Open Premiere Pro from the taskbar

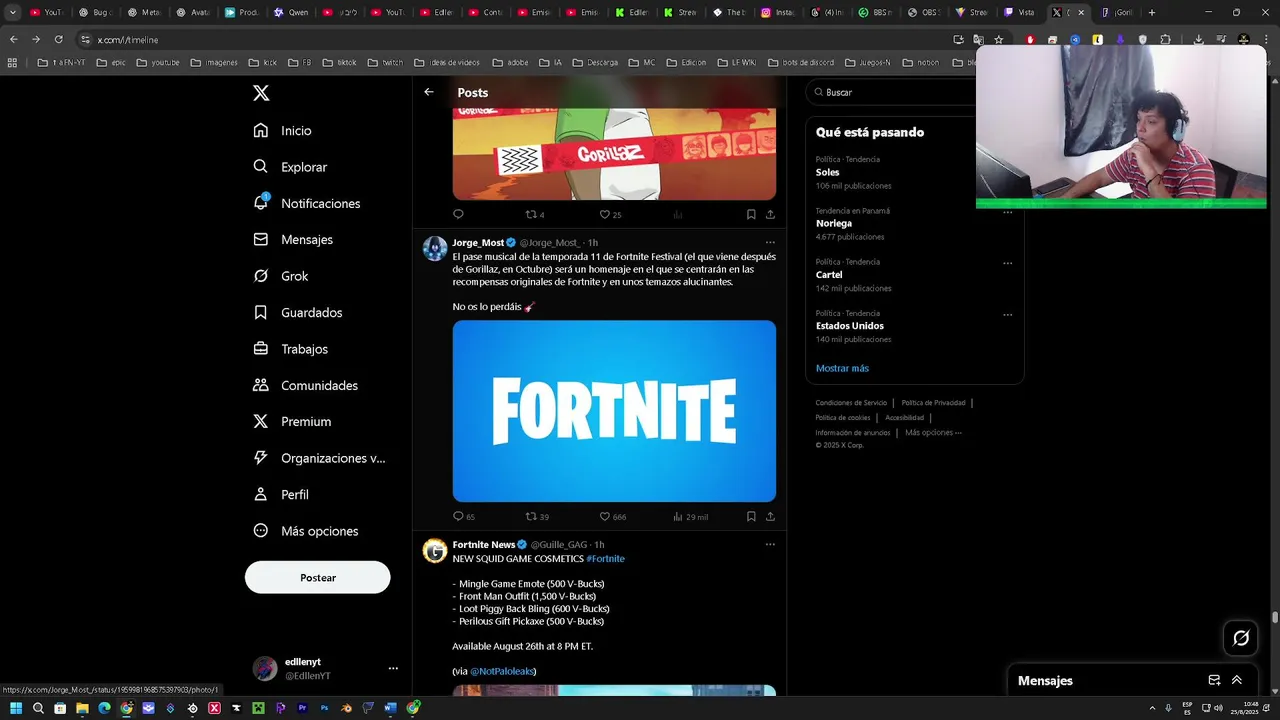click(x=302, y=708)
